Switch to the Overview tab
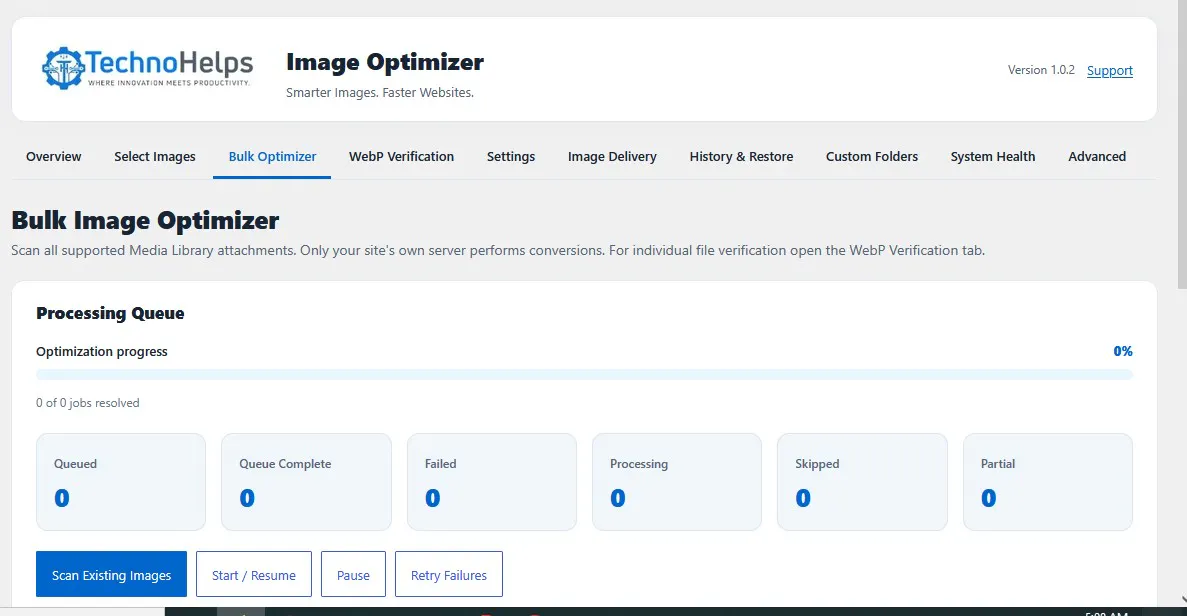 click(54, 157)
